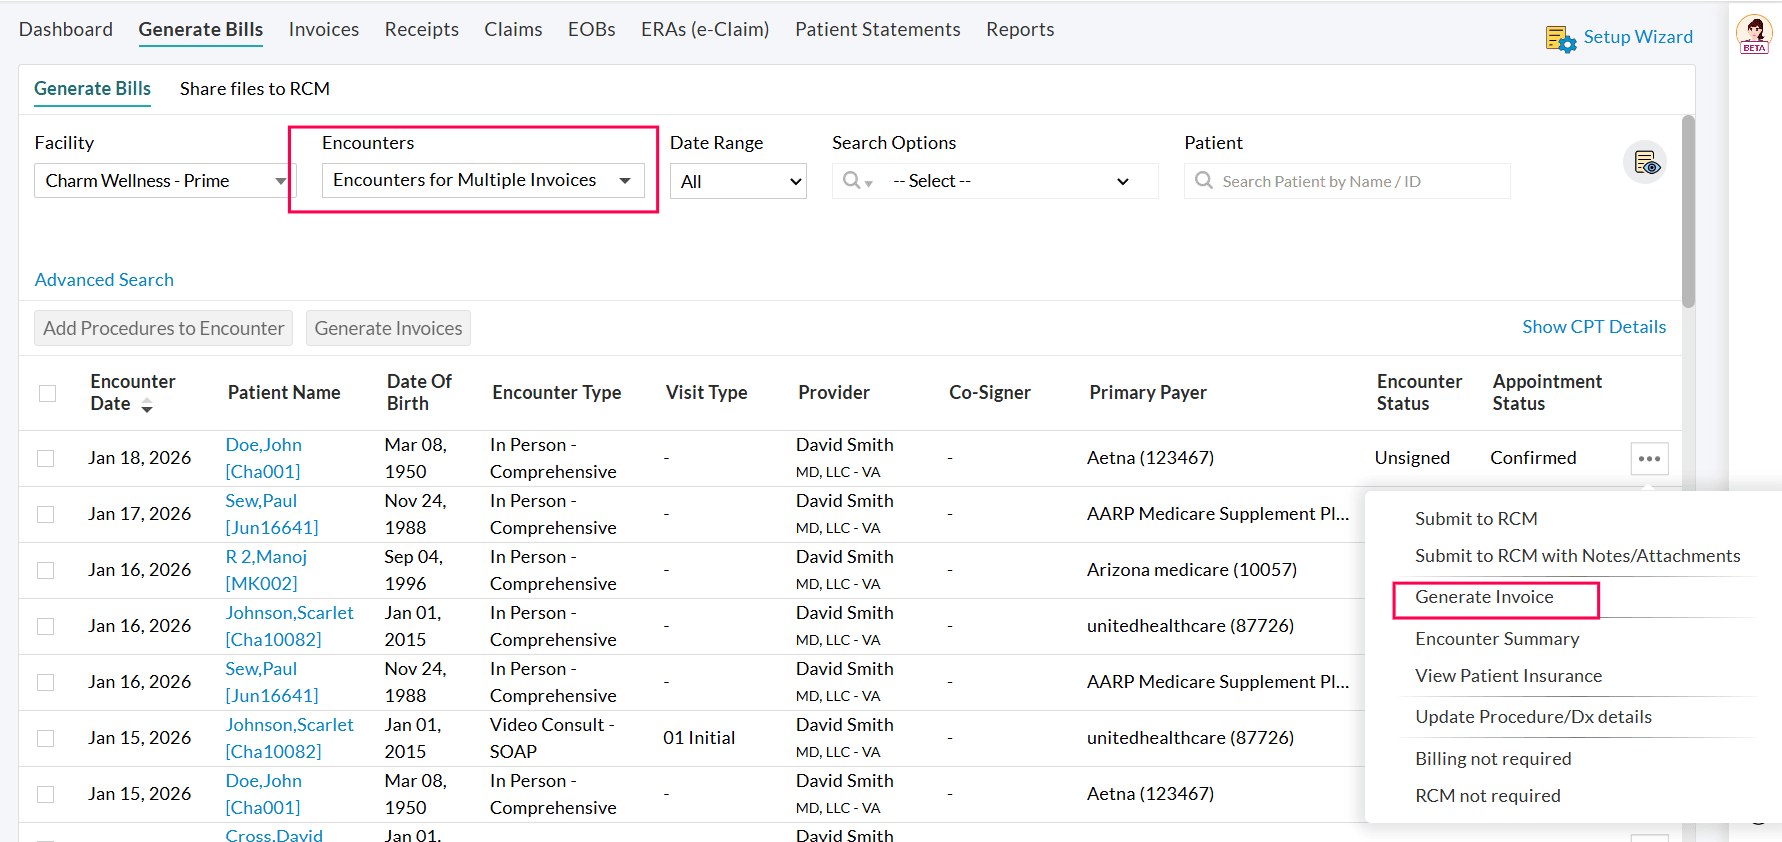Switch to the Share files to RCM sub-tab
The width and height of the screenshot is (1782, 842).
pyautogui.click(x=255, y=89)
